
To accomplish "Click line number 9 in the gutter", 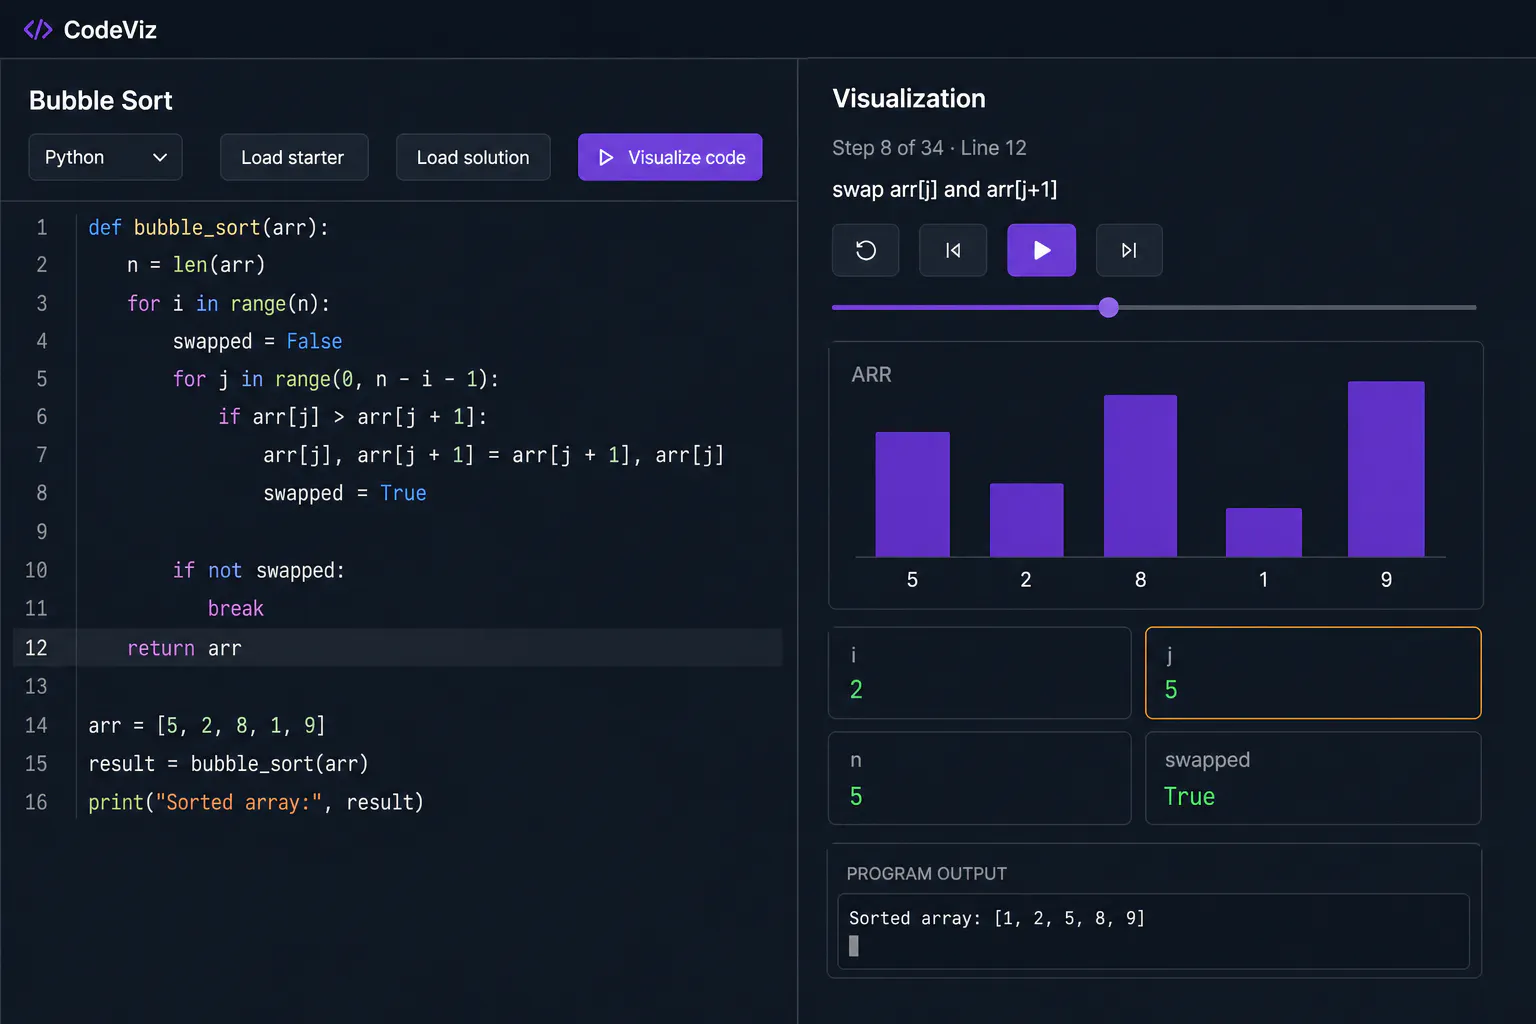I will (42, 531).
